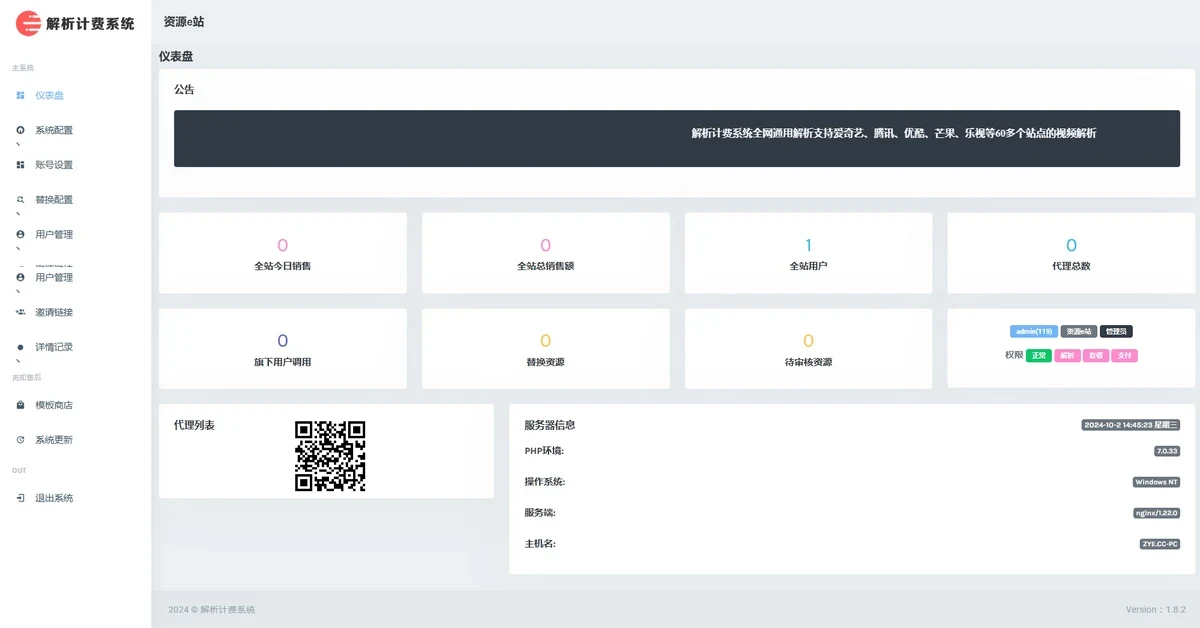This screenshot has height=628, width=1200.
Task: Open the 待审核资源 statistics card
Action: (x=808, y=348)
